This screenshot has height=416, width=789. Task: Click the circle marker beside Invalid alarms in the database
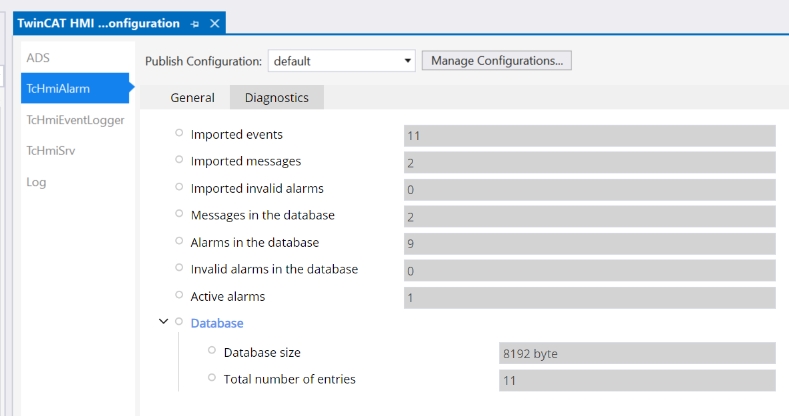[179, 267]
